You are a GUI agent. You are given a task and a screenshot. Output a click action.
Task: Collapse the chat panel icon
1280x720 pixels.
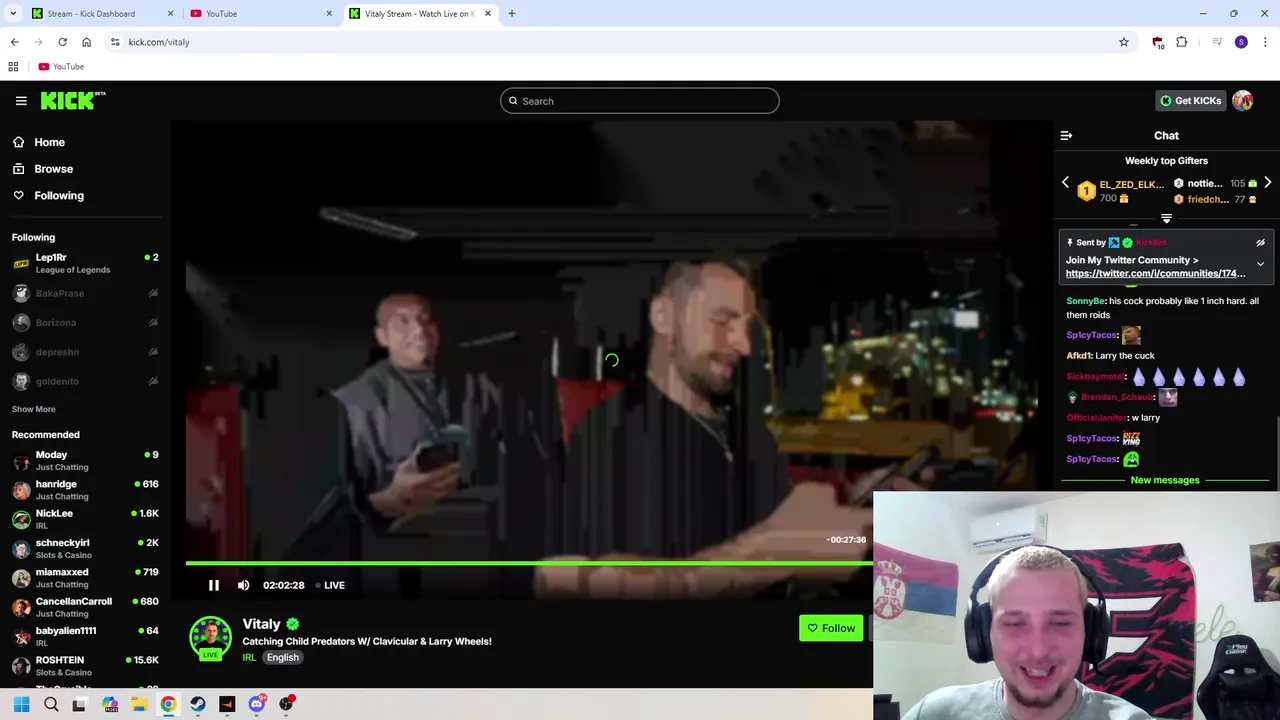[x=1066, y=135]
